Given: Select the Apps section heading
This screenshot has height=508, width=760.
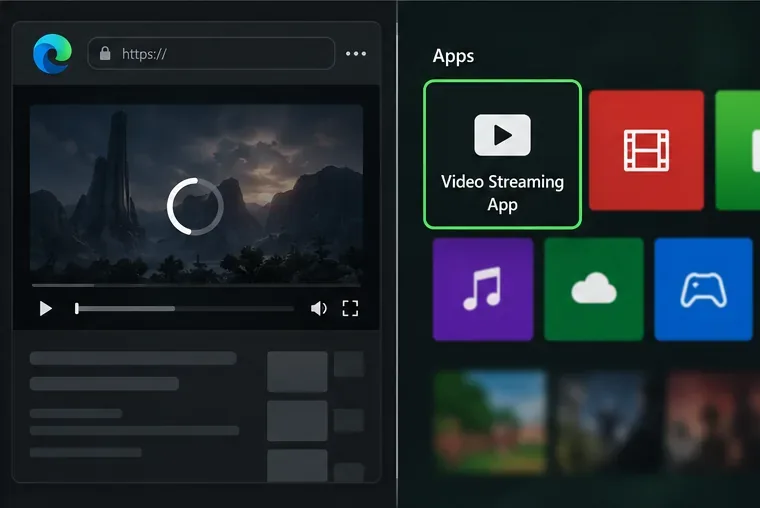Looking at the screenshot, I should [453, 56].
